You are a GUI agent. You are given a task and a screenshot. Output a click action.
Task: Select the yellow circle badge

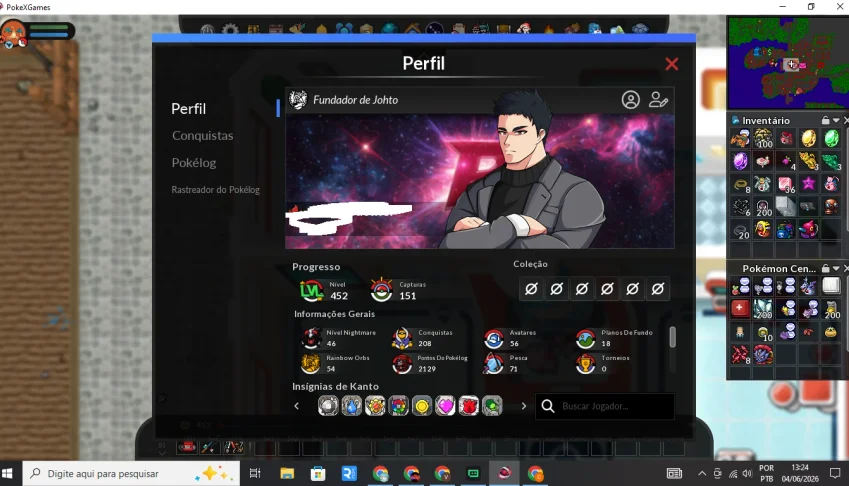[422, 406]
